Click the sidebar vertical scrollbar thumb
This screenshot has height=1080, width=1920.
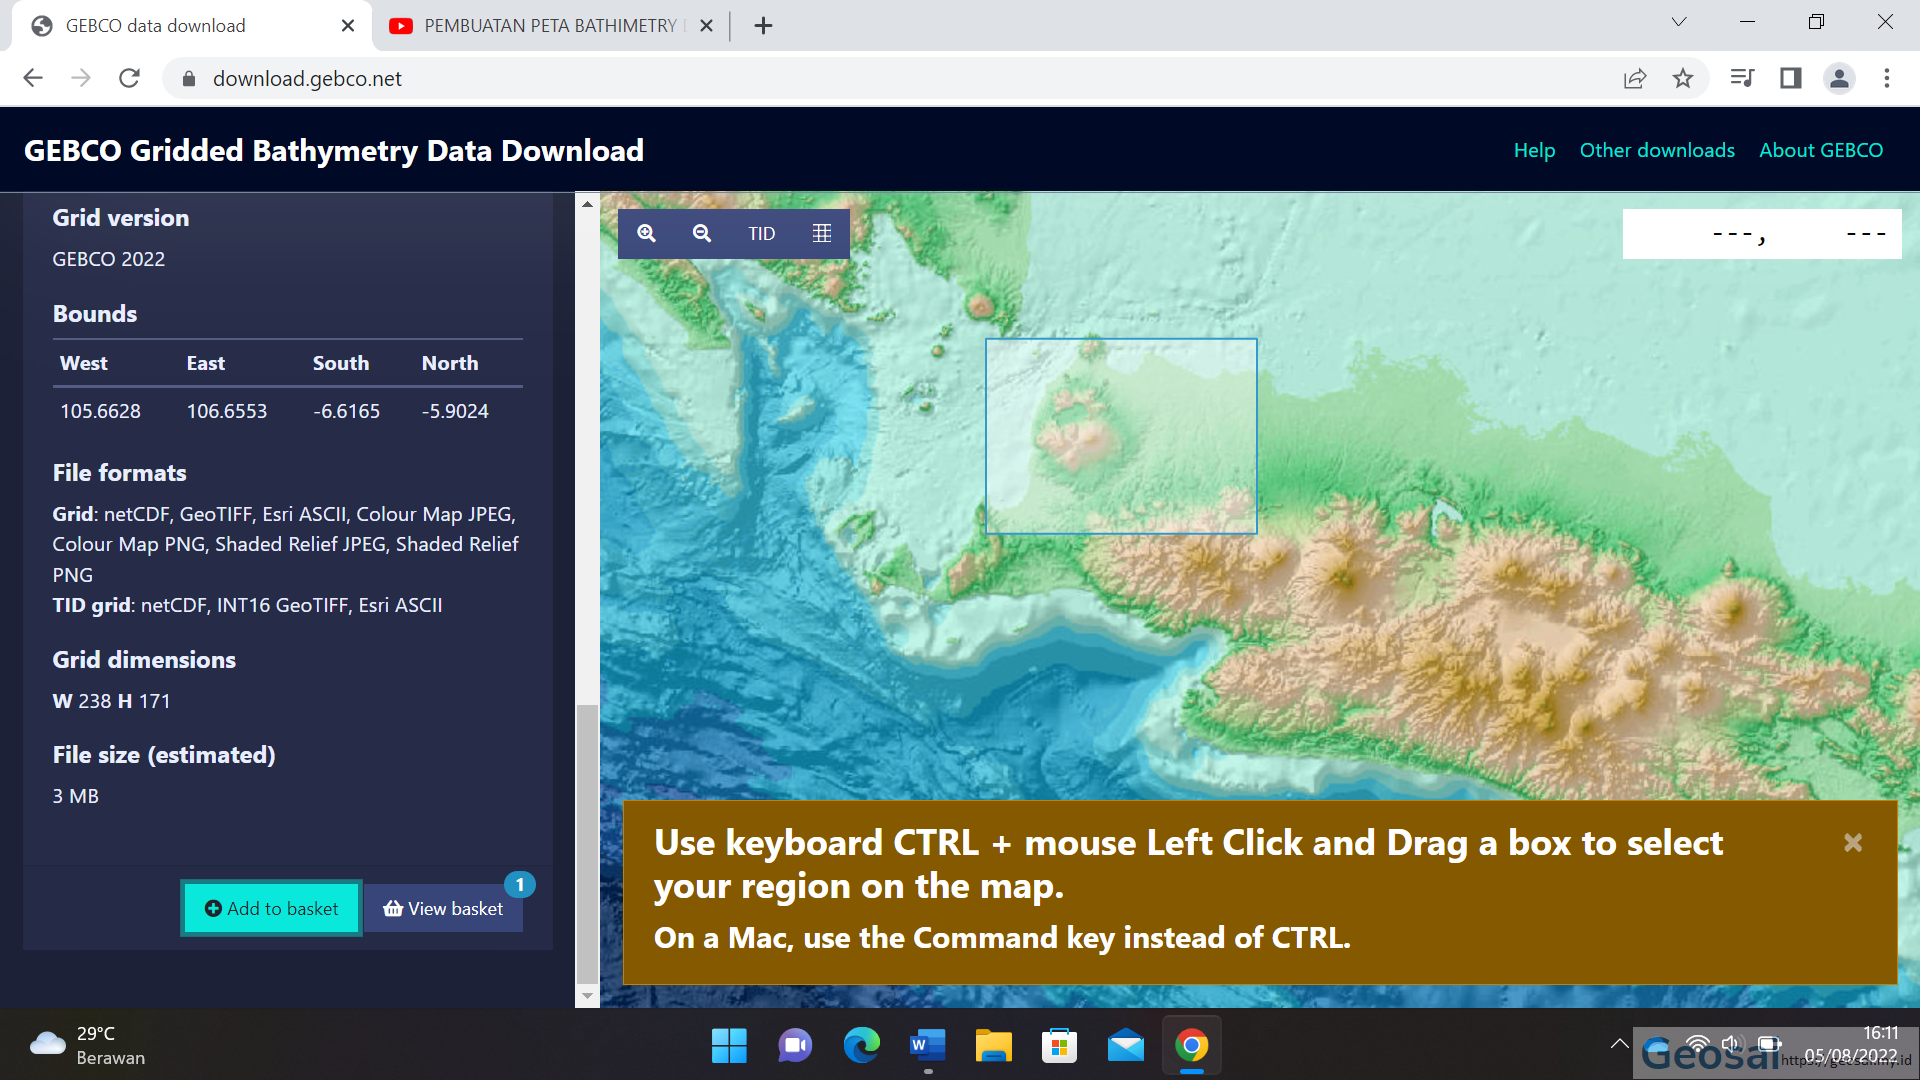tap(587, 843)
